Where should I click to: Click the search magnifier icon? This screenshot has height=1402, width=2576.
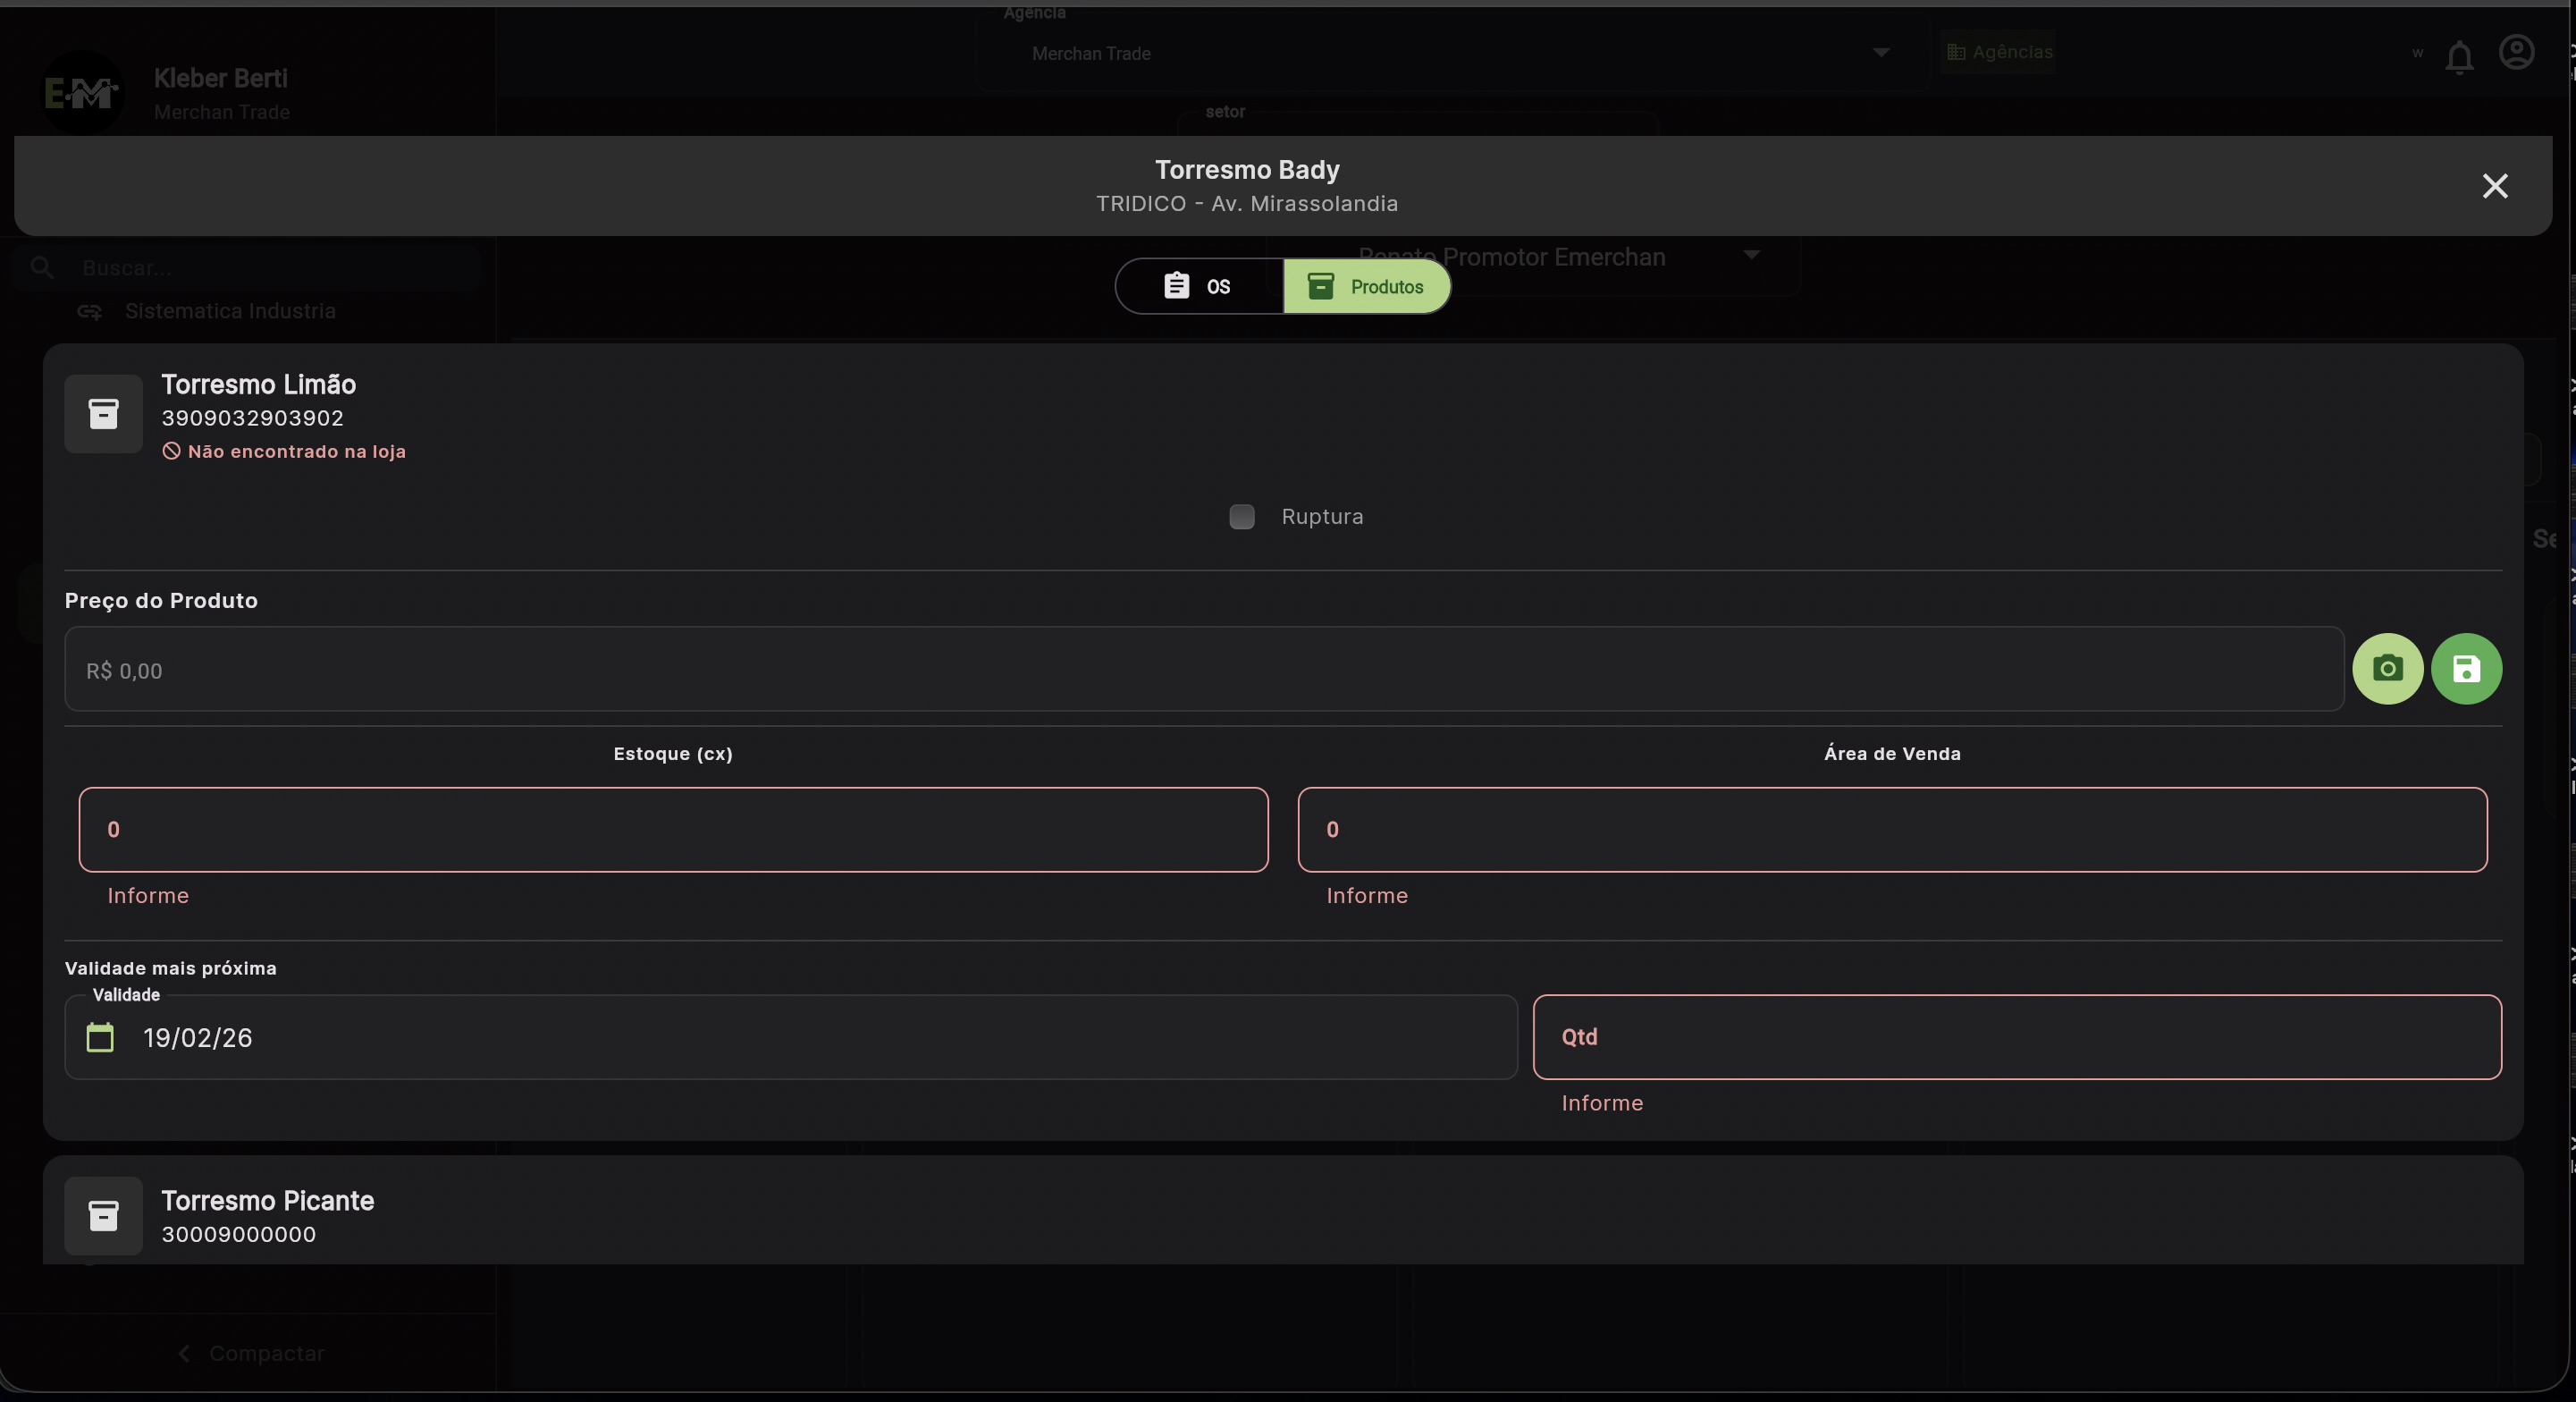(42, 267)
